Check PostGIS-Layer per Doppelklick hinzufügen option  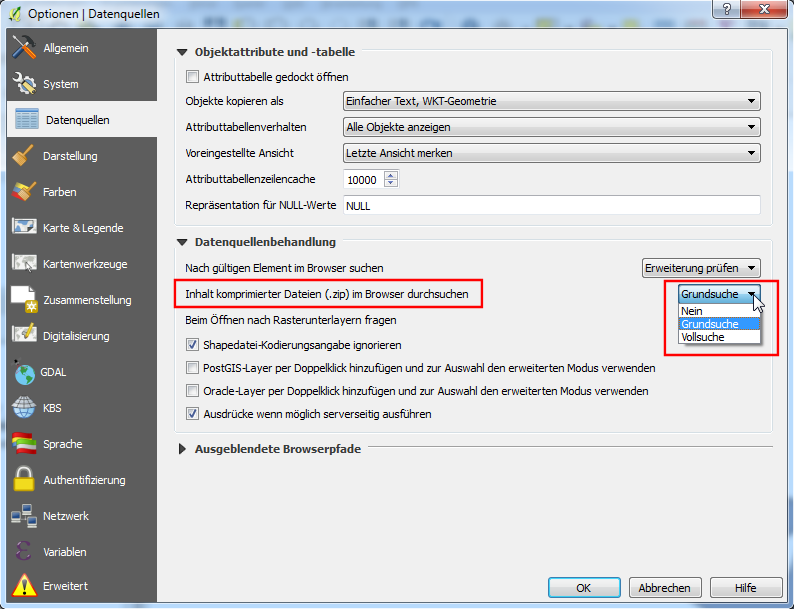coord(192,368)
